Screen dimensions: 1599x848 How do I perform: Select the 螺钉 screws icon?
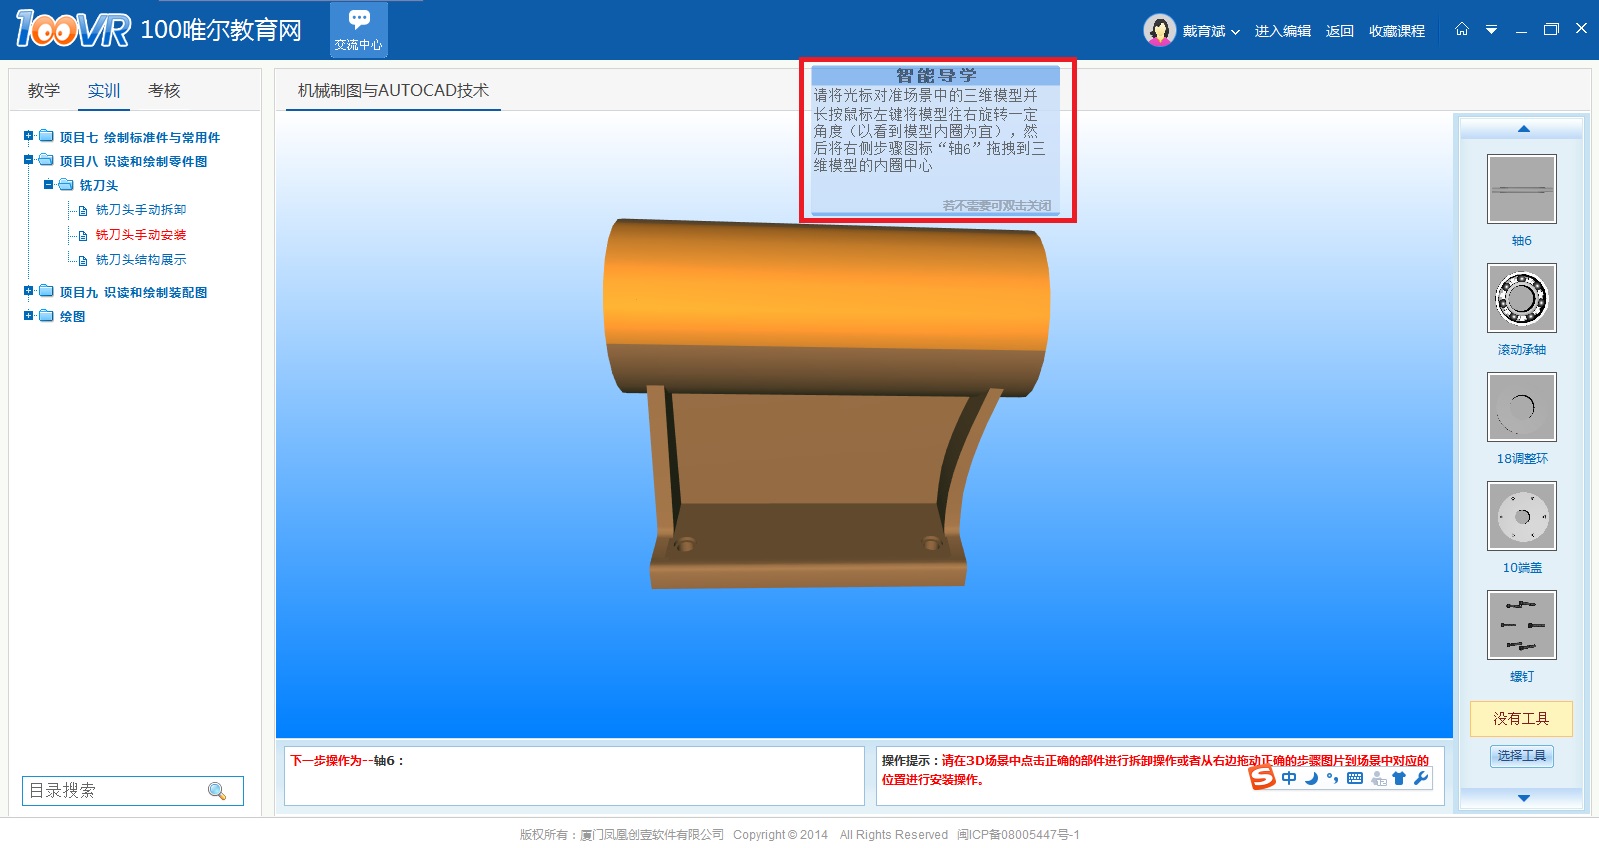pos(1521,625)
